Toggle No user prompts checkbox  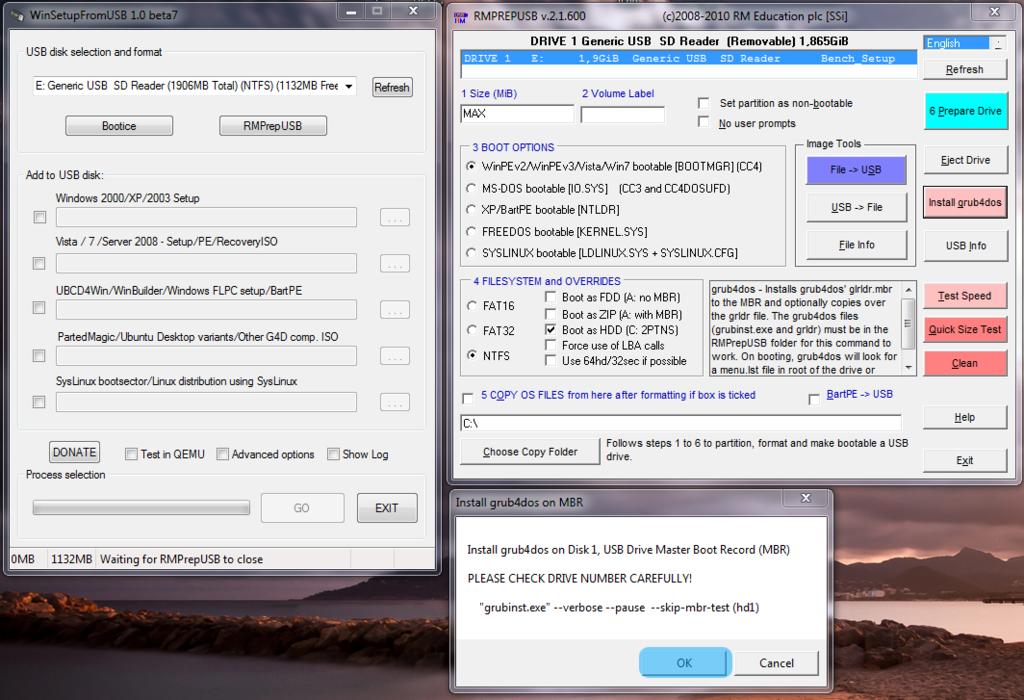[703, 122]
